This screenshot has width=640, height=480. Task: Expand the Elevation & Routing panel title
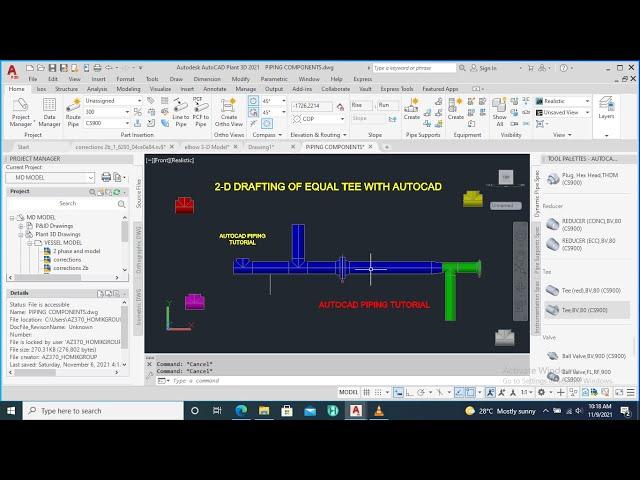(318, 135)
